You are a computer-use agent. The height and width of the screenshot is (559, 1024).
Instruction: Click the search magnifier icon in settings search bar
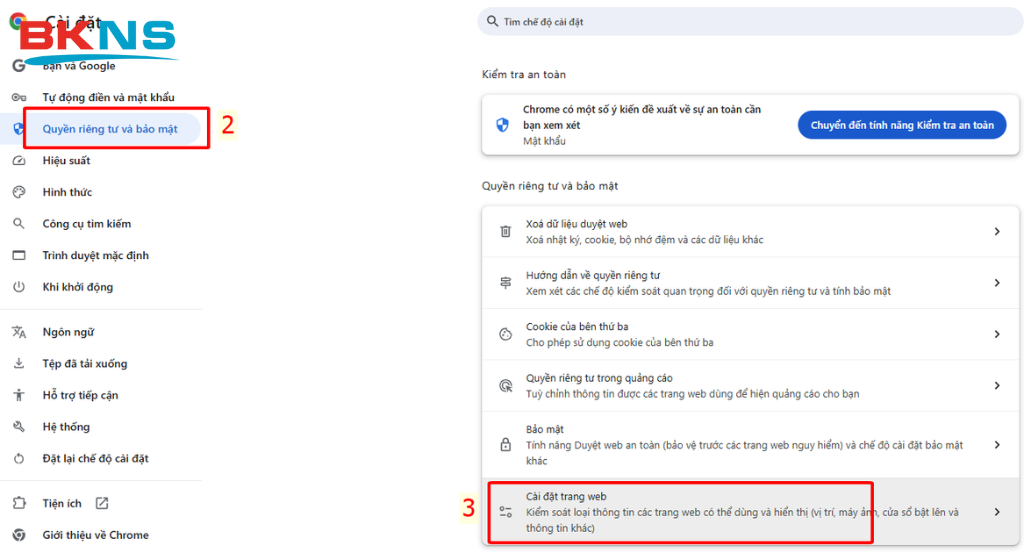(x=492, y=22)
